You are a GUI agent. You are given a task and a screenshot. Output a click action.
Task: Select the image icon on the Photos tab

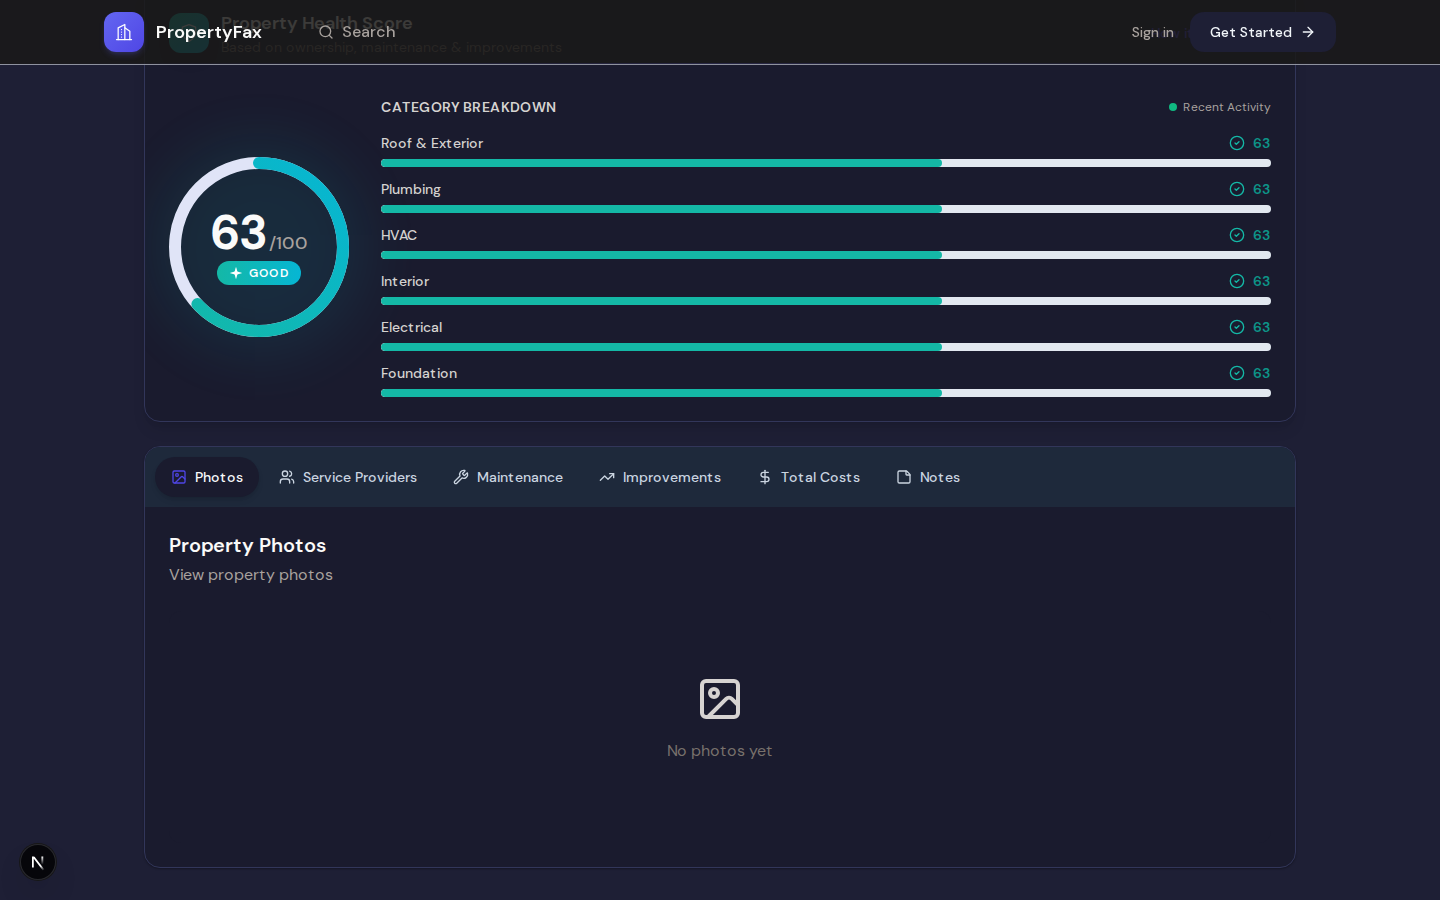coord(180,477)
